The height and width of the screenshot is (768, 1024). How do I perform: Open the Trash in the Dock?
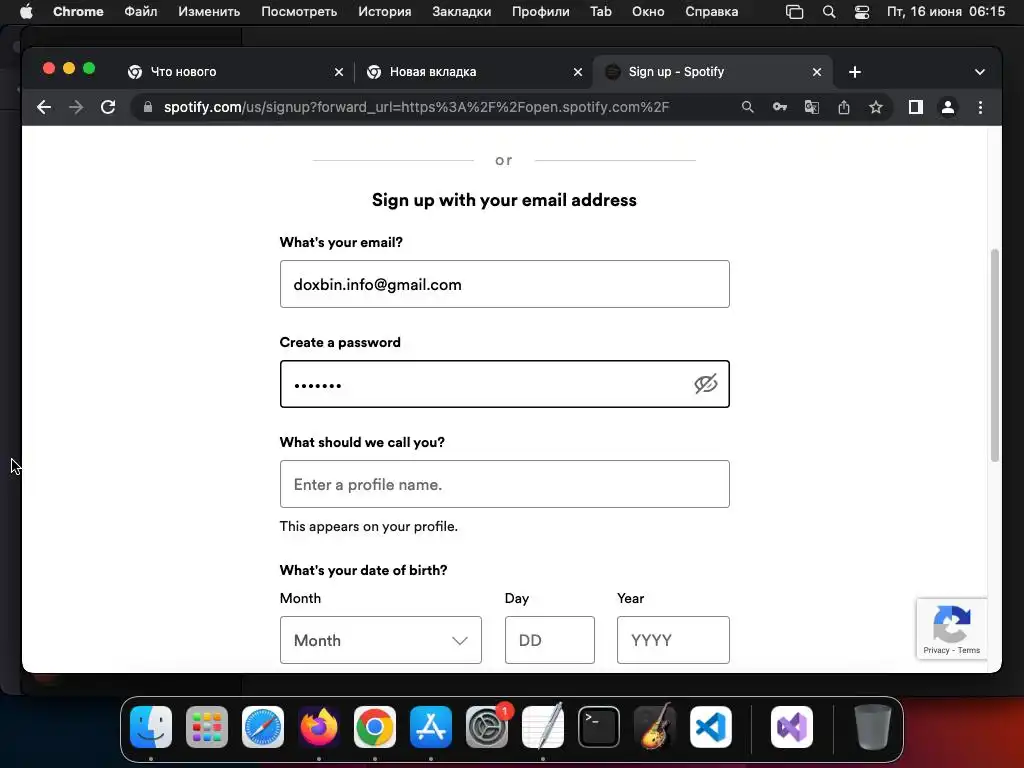click(872, 727)
